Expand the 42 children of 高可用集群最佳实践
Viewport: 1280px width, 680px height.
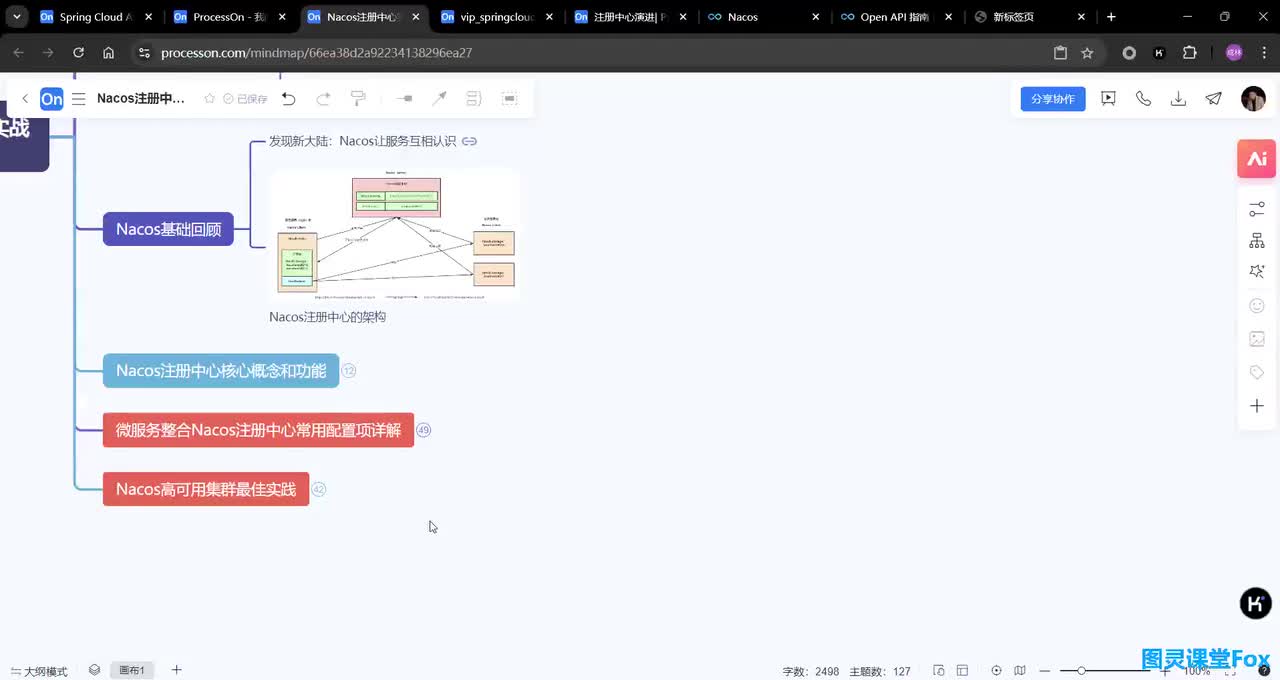pyautogui.click(x=318, y=489)
